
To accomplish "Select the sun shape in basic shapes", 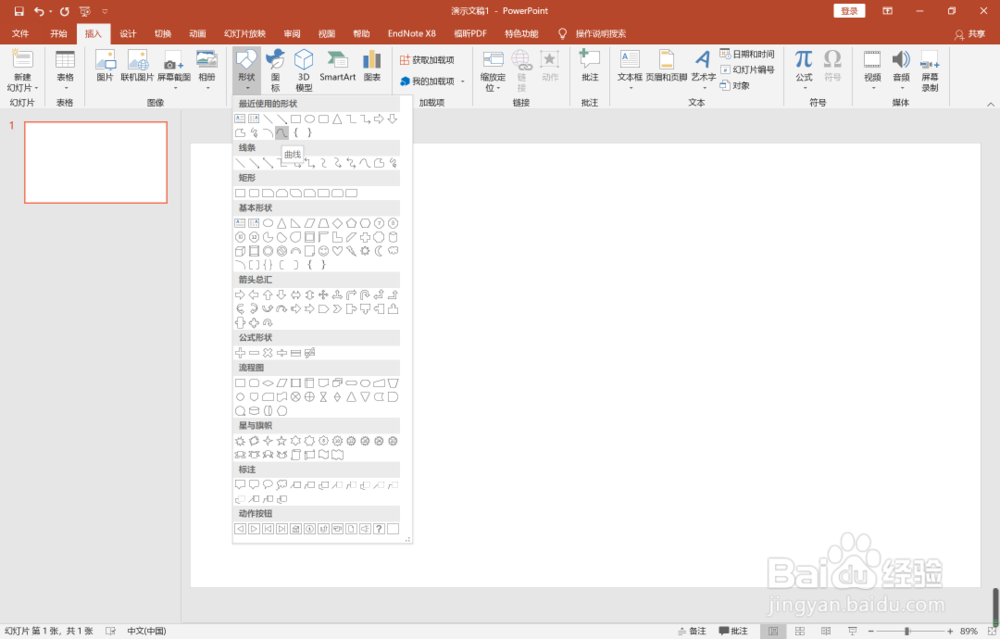I will 365,251.
